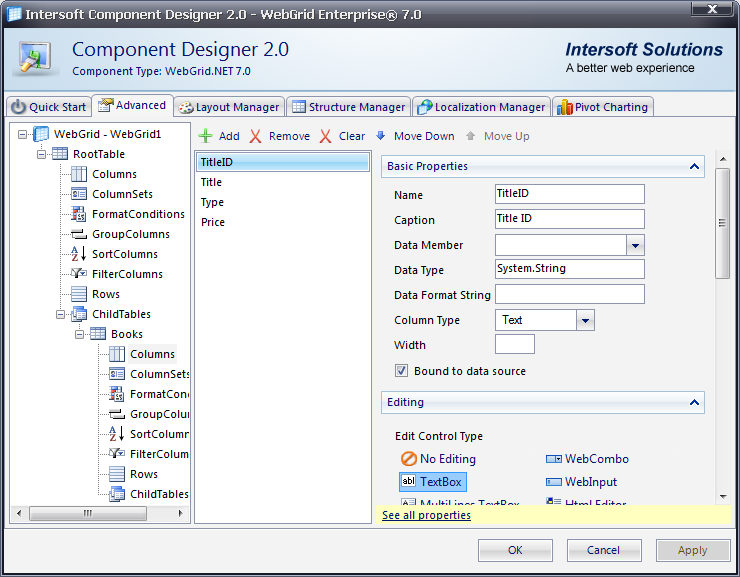740x577 pixels.
Task: Switch to the Layout Manager tab
Action: (x=229, y=107)
